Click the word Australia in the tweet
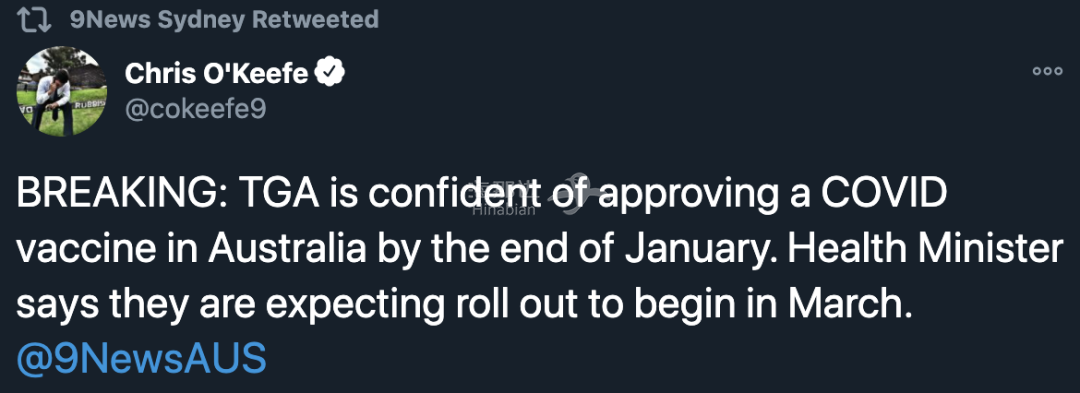Screen dimensions: 1080x393 click(287, 249)
